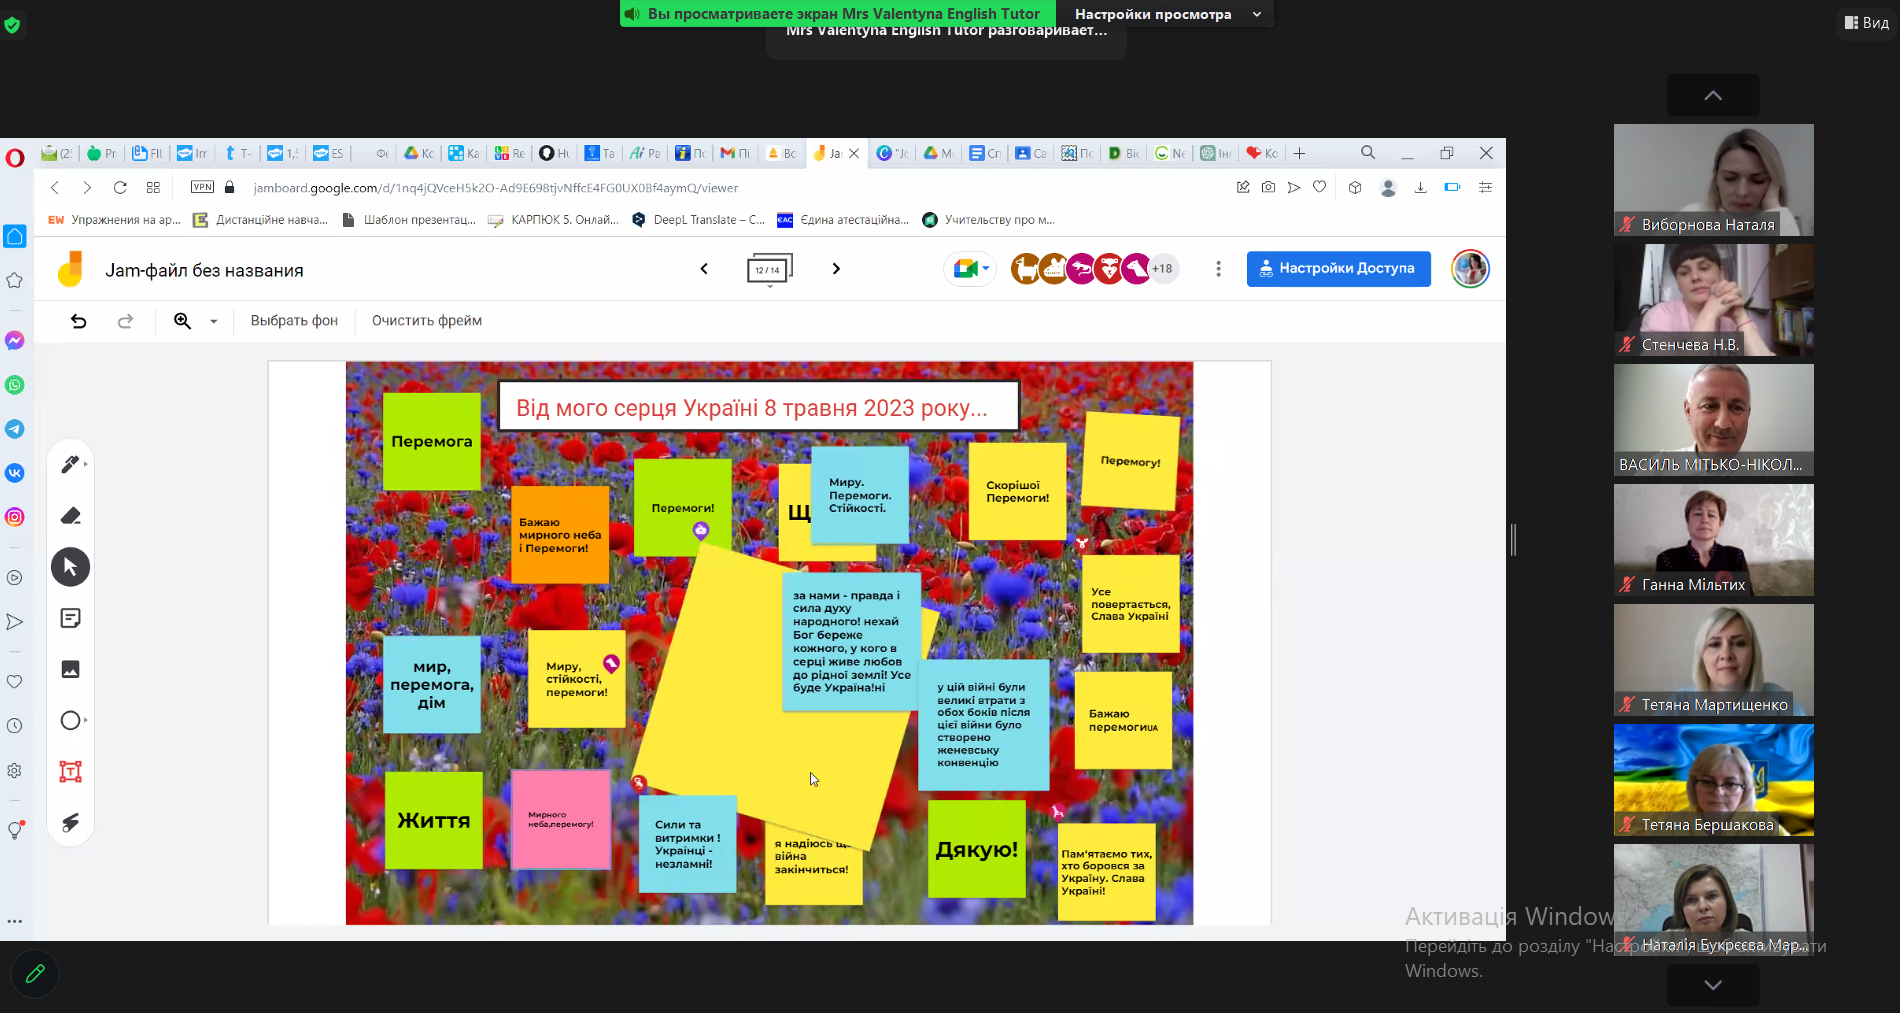
Task: Click the Настройки Доступа button
Action: [1338, 268]
